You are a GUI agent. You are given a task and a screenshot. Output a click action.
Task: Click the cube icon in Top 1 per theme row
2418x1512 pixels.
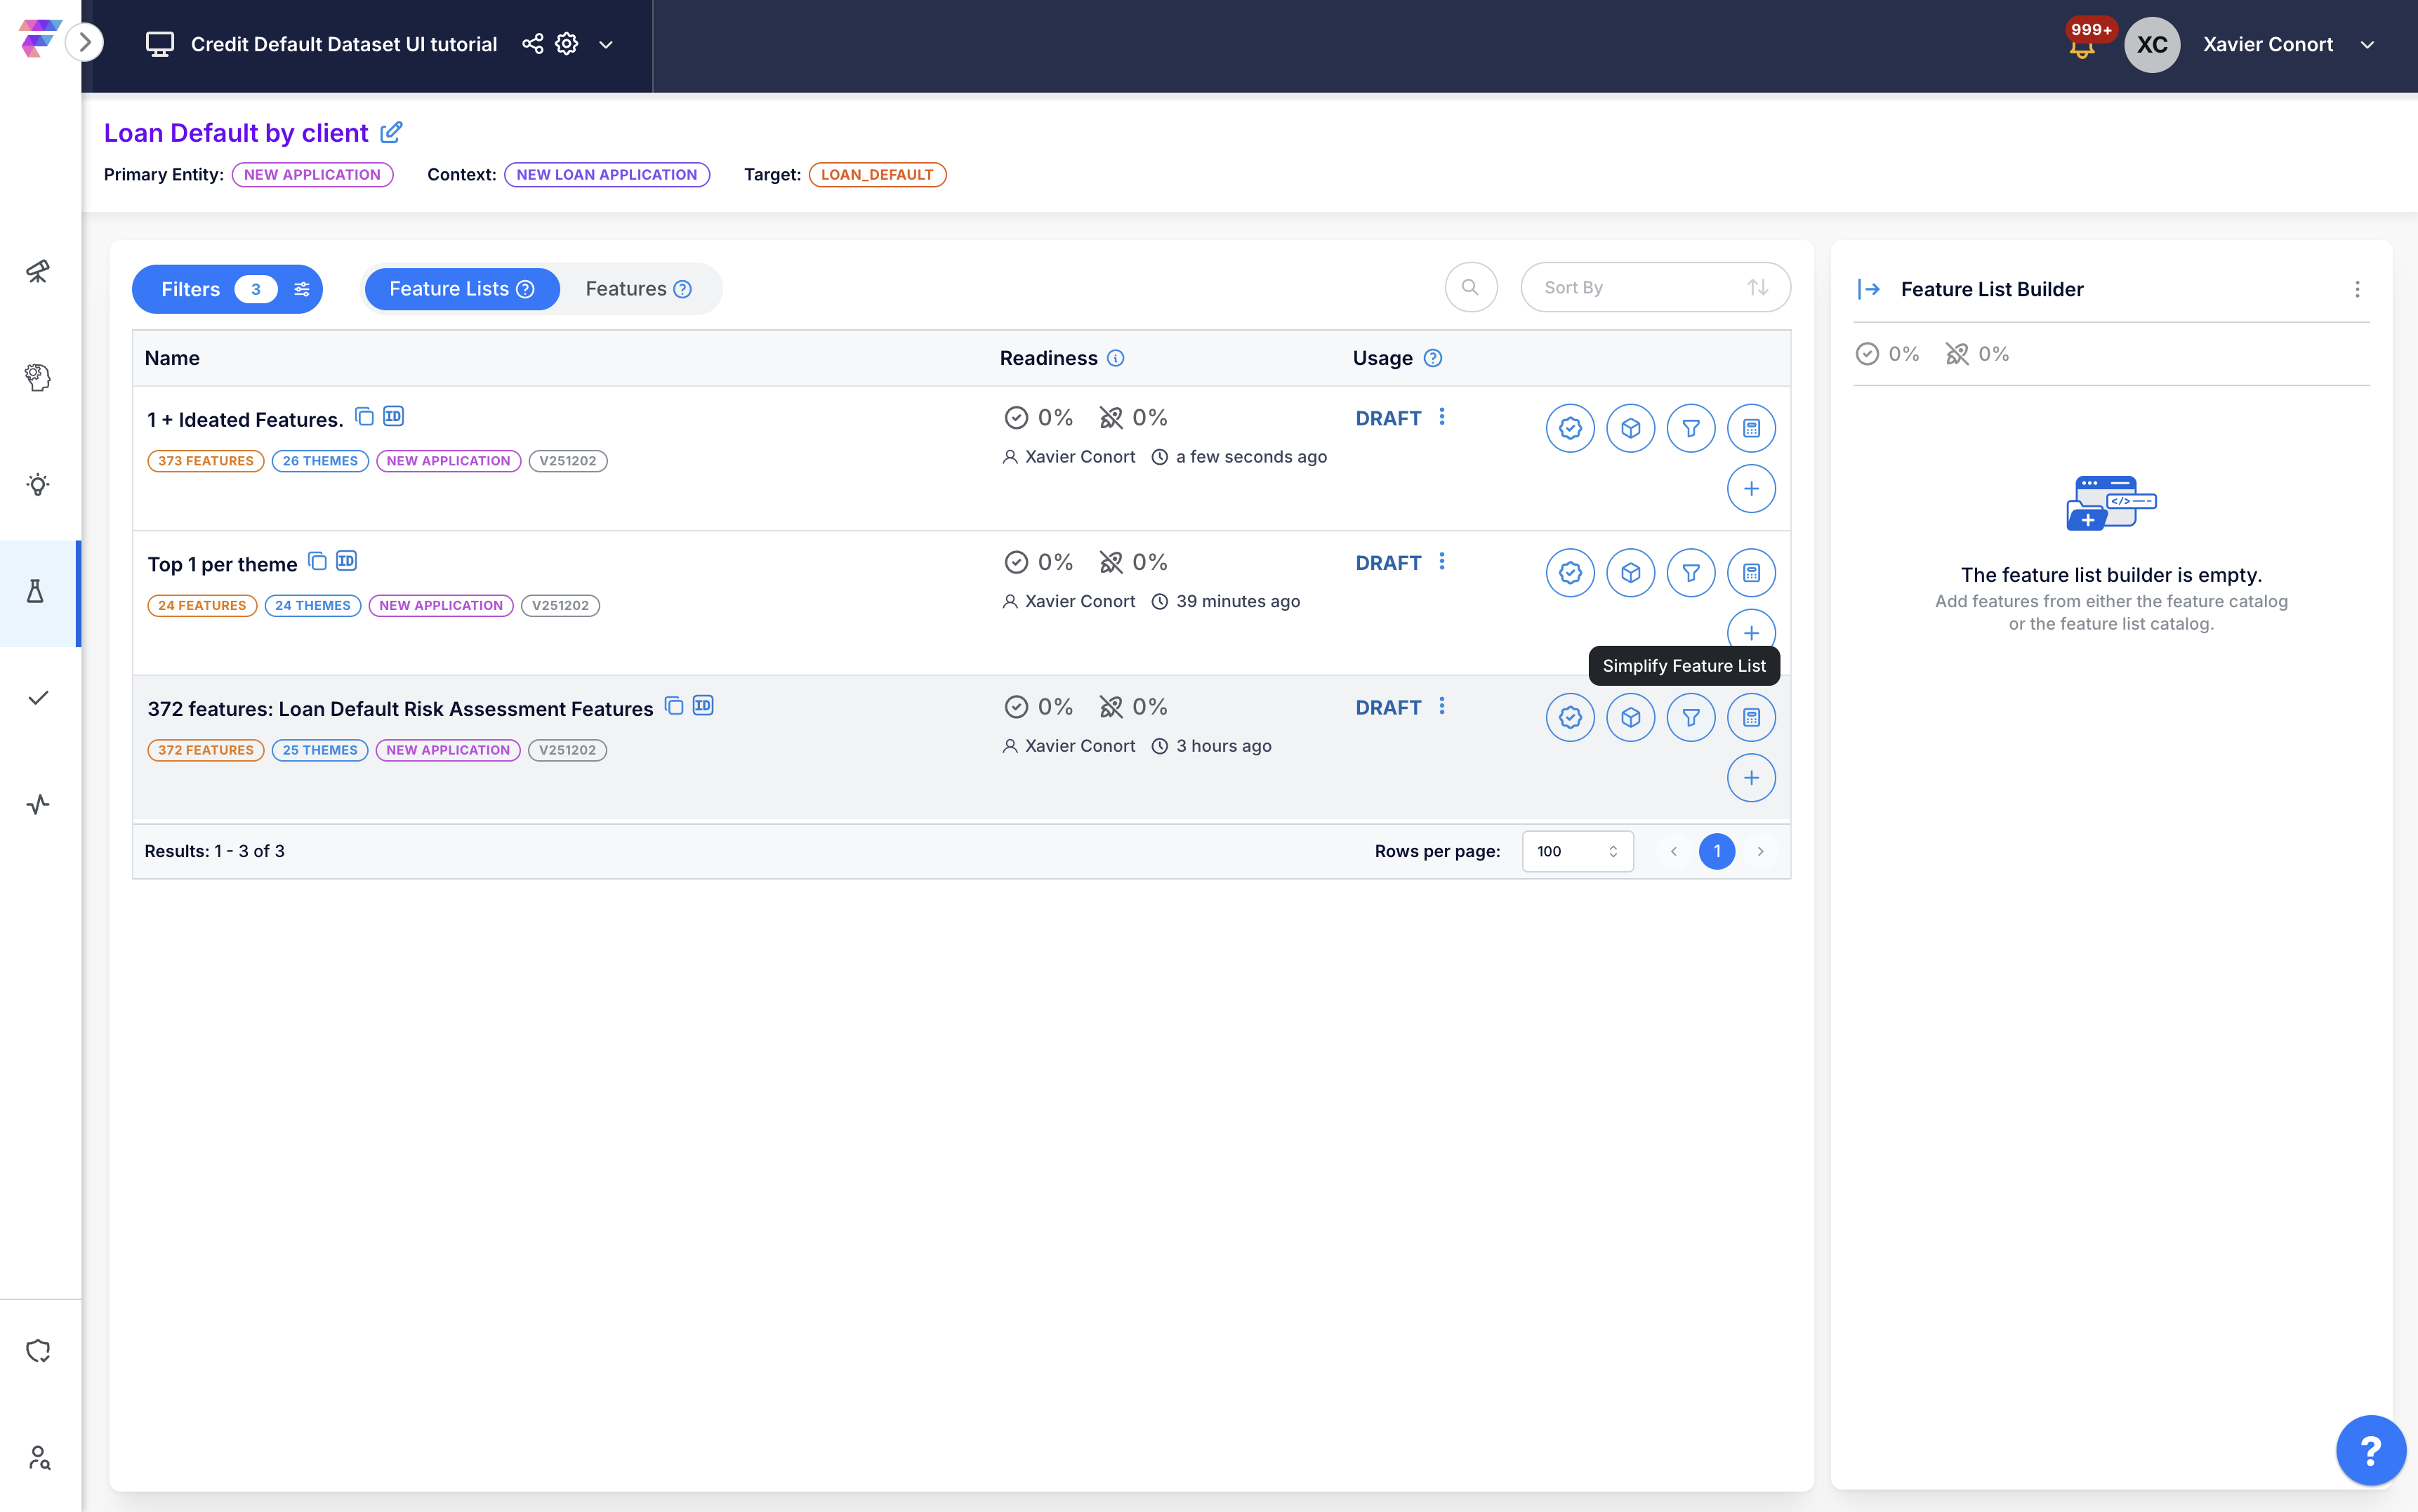[1630, 573]
